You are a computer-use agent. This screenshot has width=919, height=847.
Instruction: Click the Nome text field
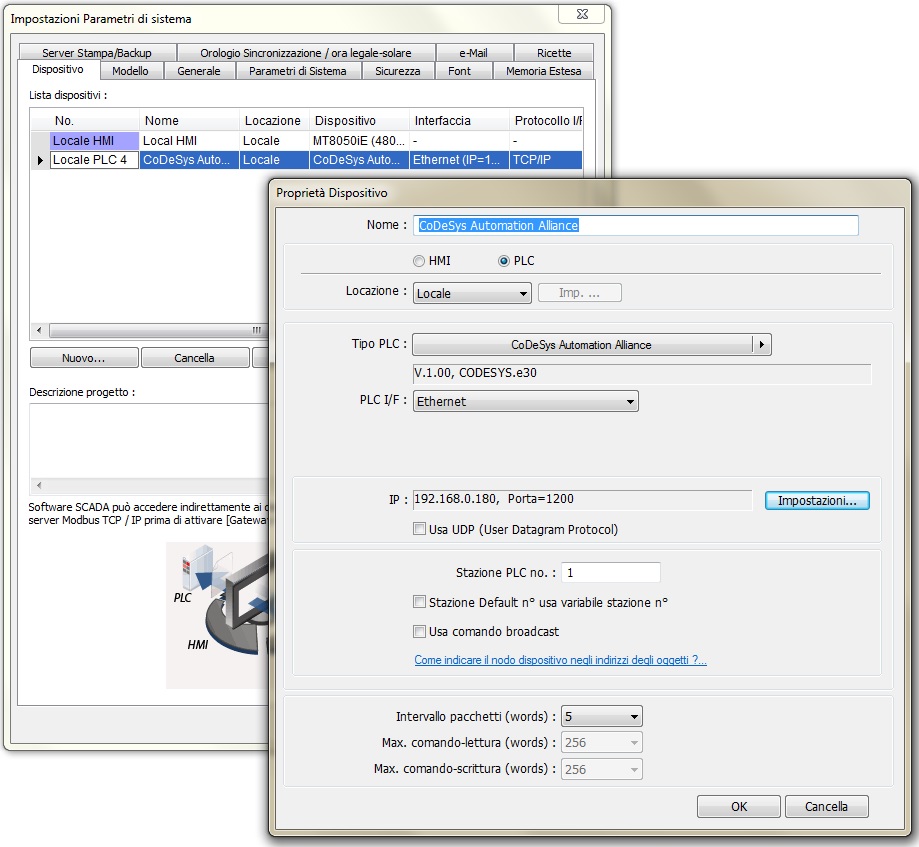636,226
